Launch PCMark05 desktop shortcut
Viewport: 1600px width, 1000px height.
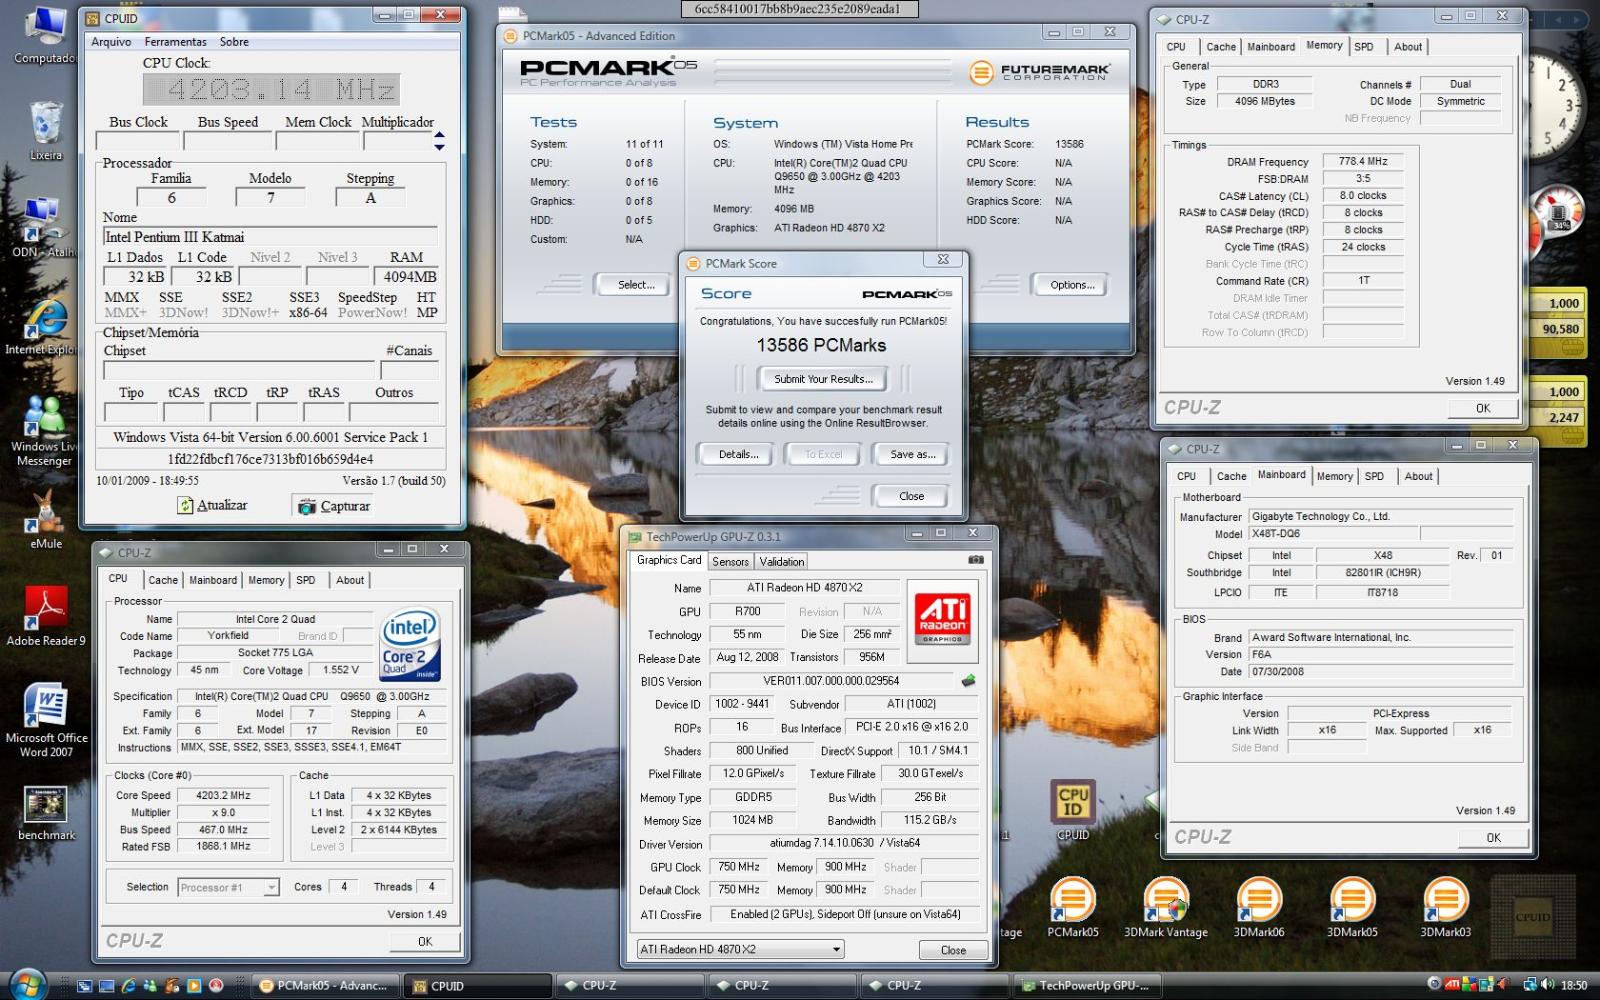(x=1072, y=907)
